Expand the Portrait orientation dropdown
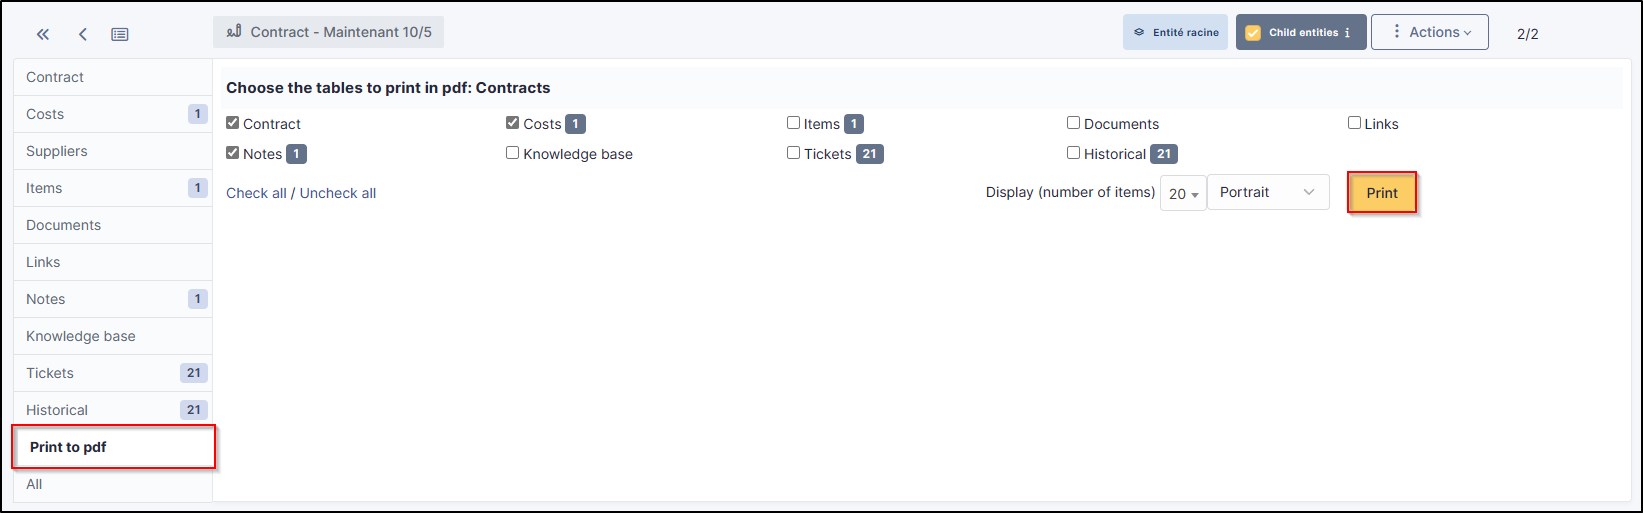The height and width of the screenshot is (513, 1643). (x=1268, y=192)
